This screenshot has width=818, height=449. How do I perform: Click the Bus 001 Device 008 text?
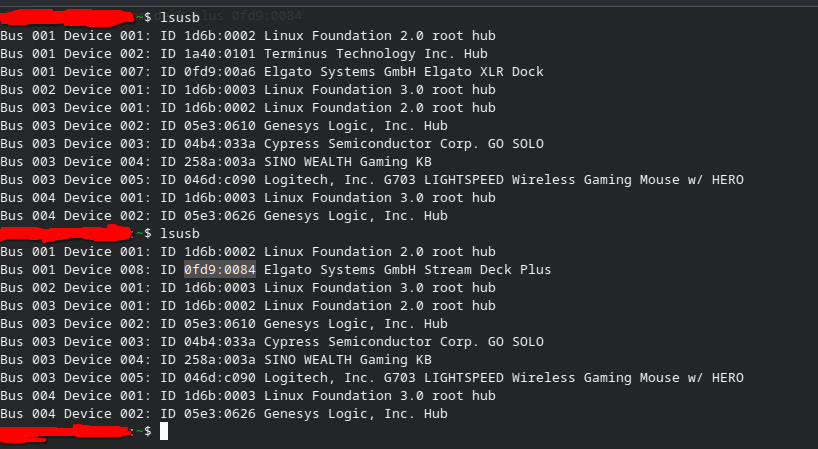click(x=76, y=270)
